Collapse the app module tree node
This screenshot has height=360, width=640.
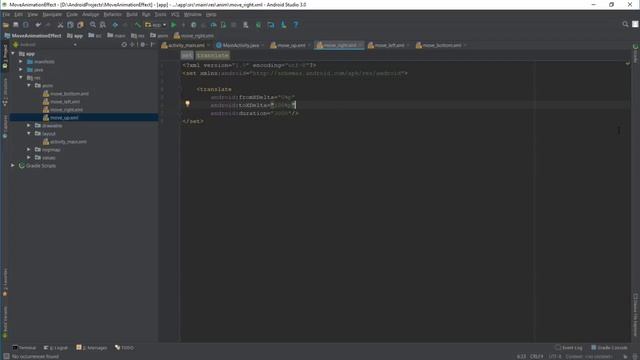pos(13,53)
